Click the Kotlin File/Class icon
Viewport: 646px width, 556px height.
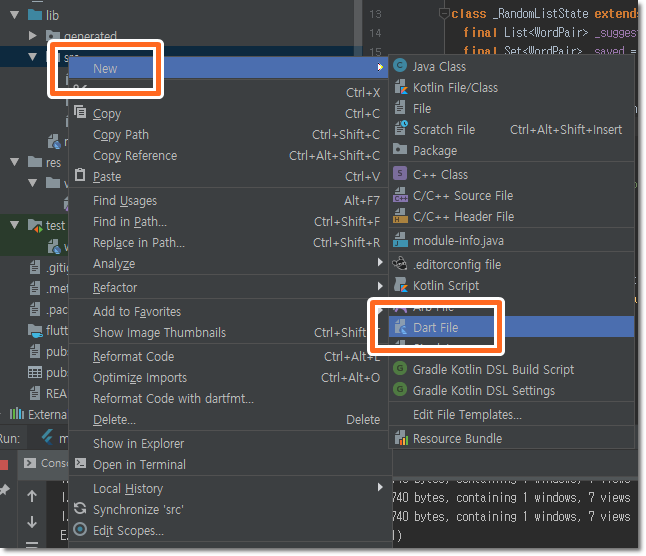pos(400,87)
